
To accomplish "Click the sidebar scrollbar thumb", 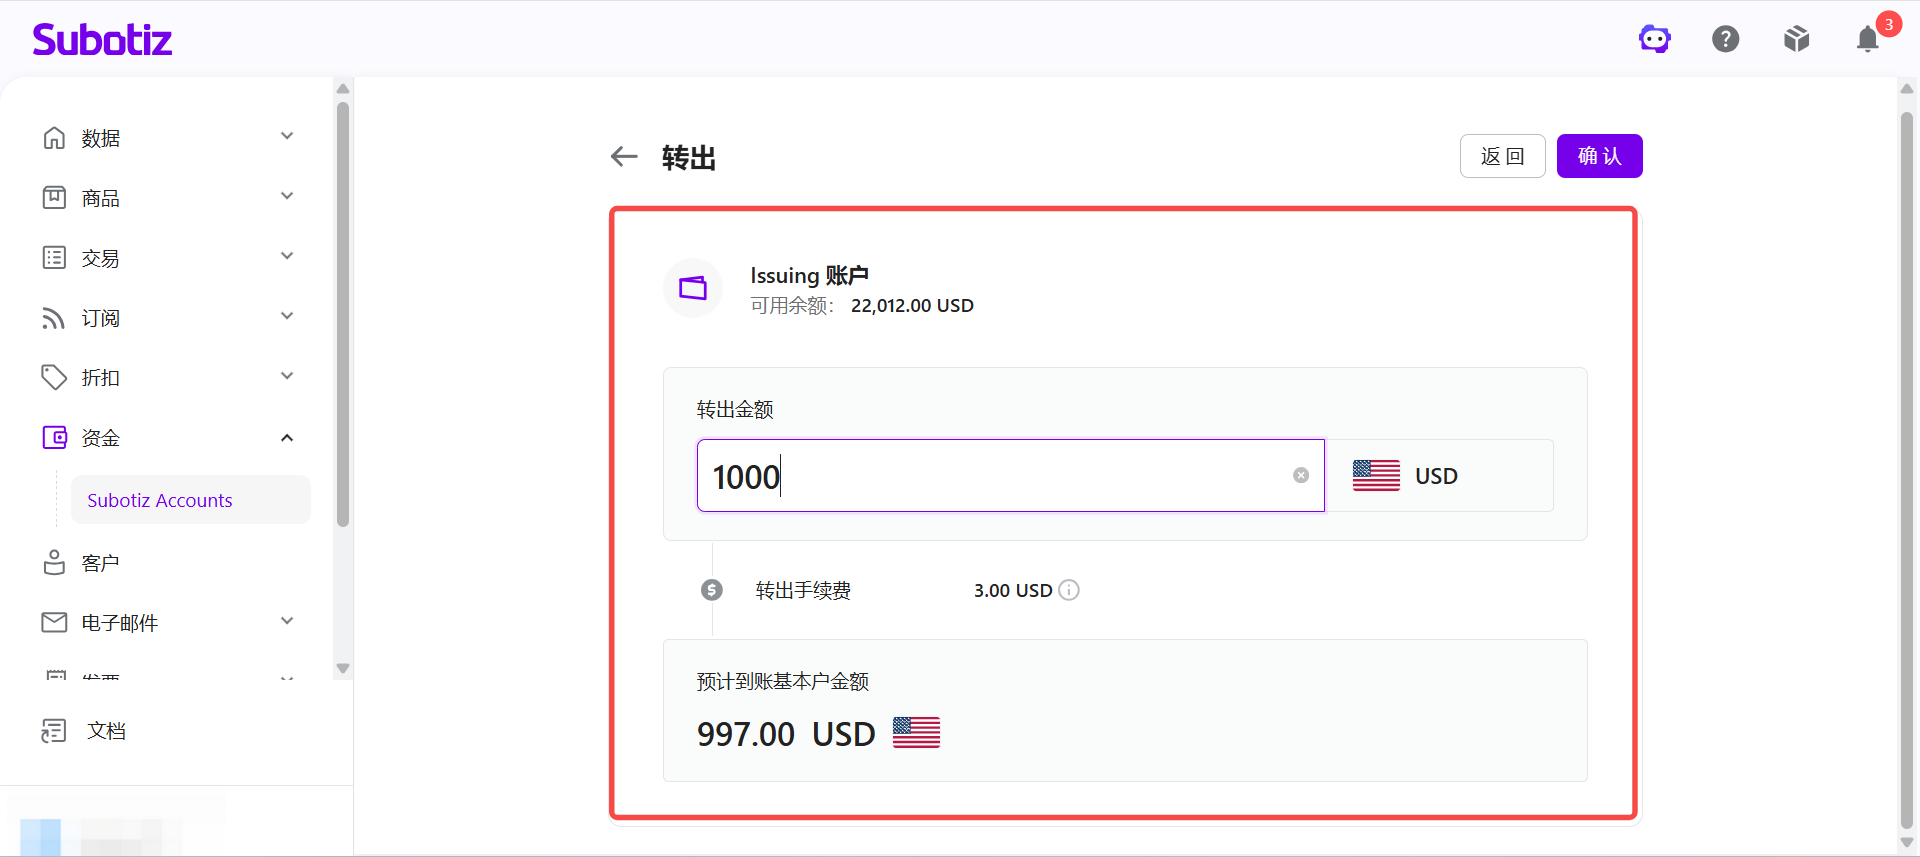I will point(343,313).
